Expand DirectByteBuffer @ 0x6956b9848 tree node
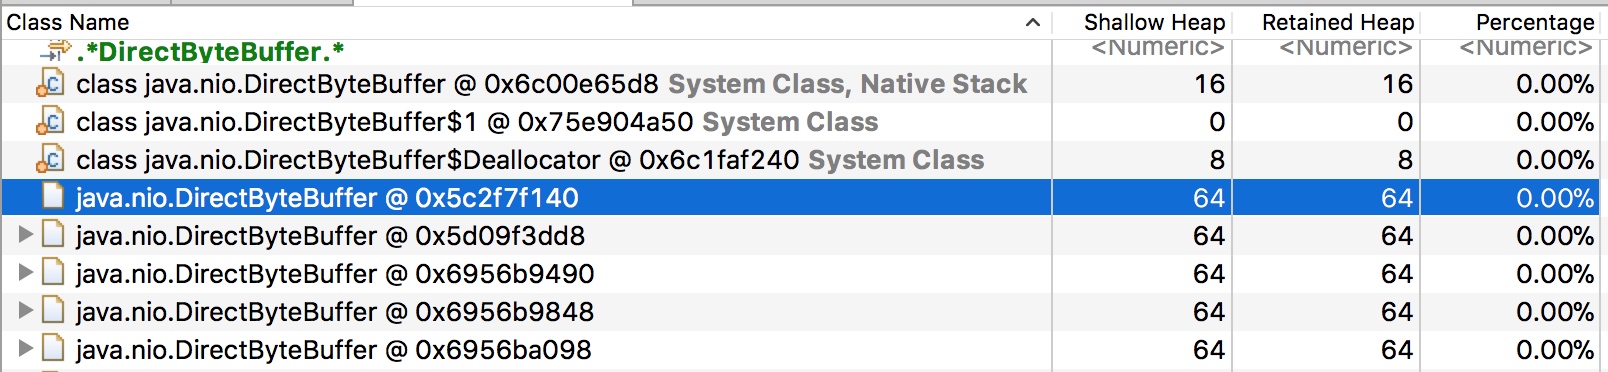Screen dimensions: 1608x372 (x=26, y=311)
